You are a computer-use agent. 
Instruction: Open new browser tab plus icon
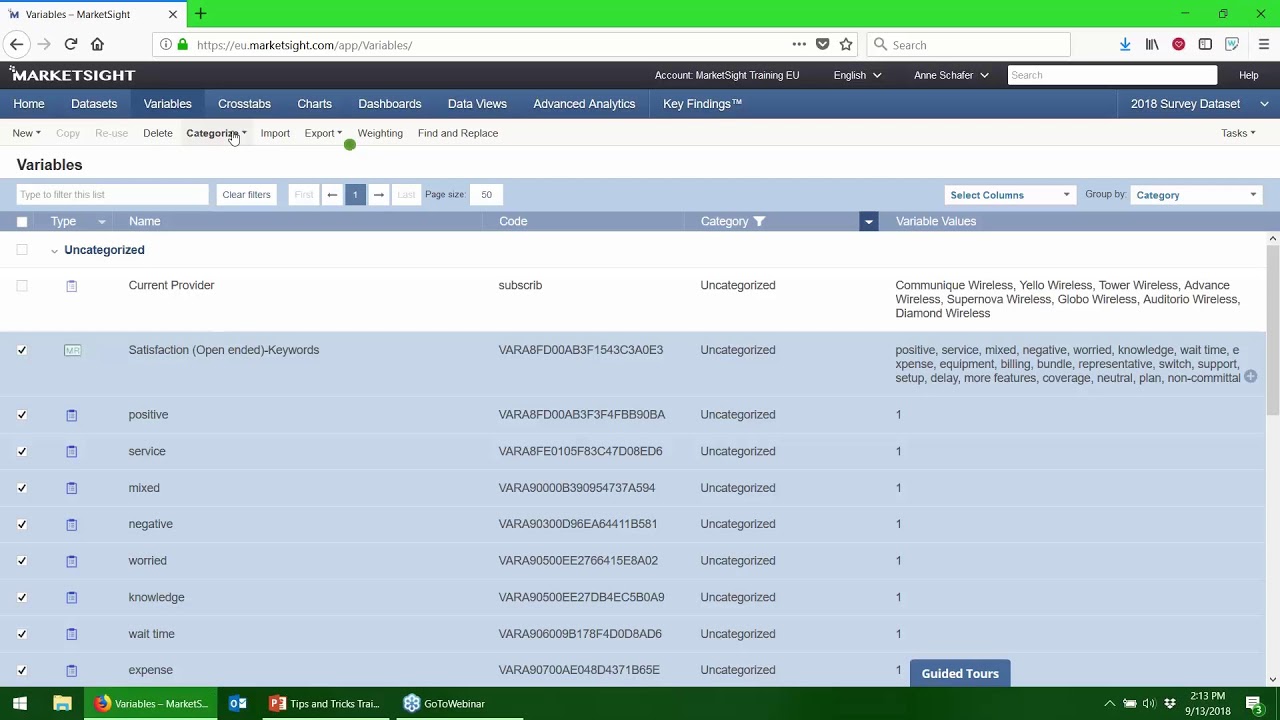click(x=200, y=14)
